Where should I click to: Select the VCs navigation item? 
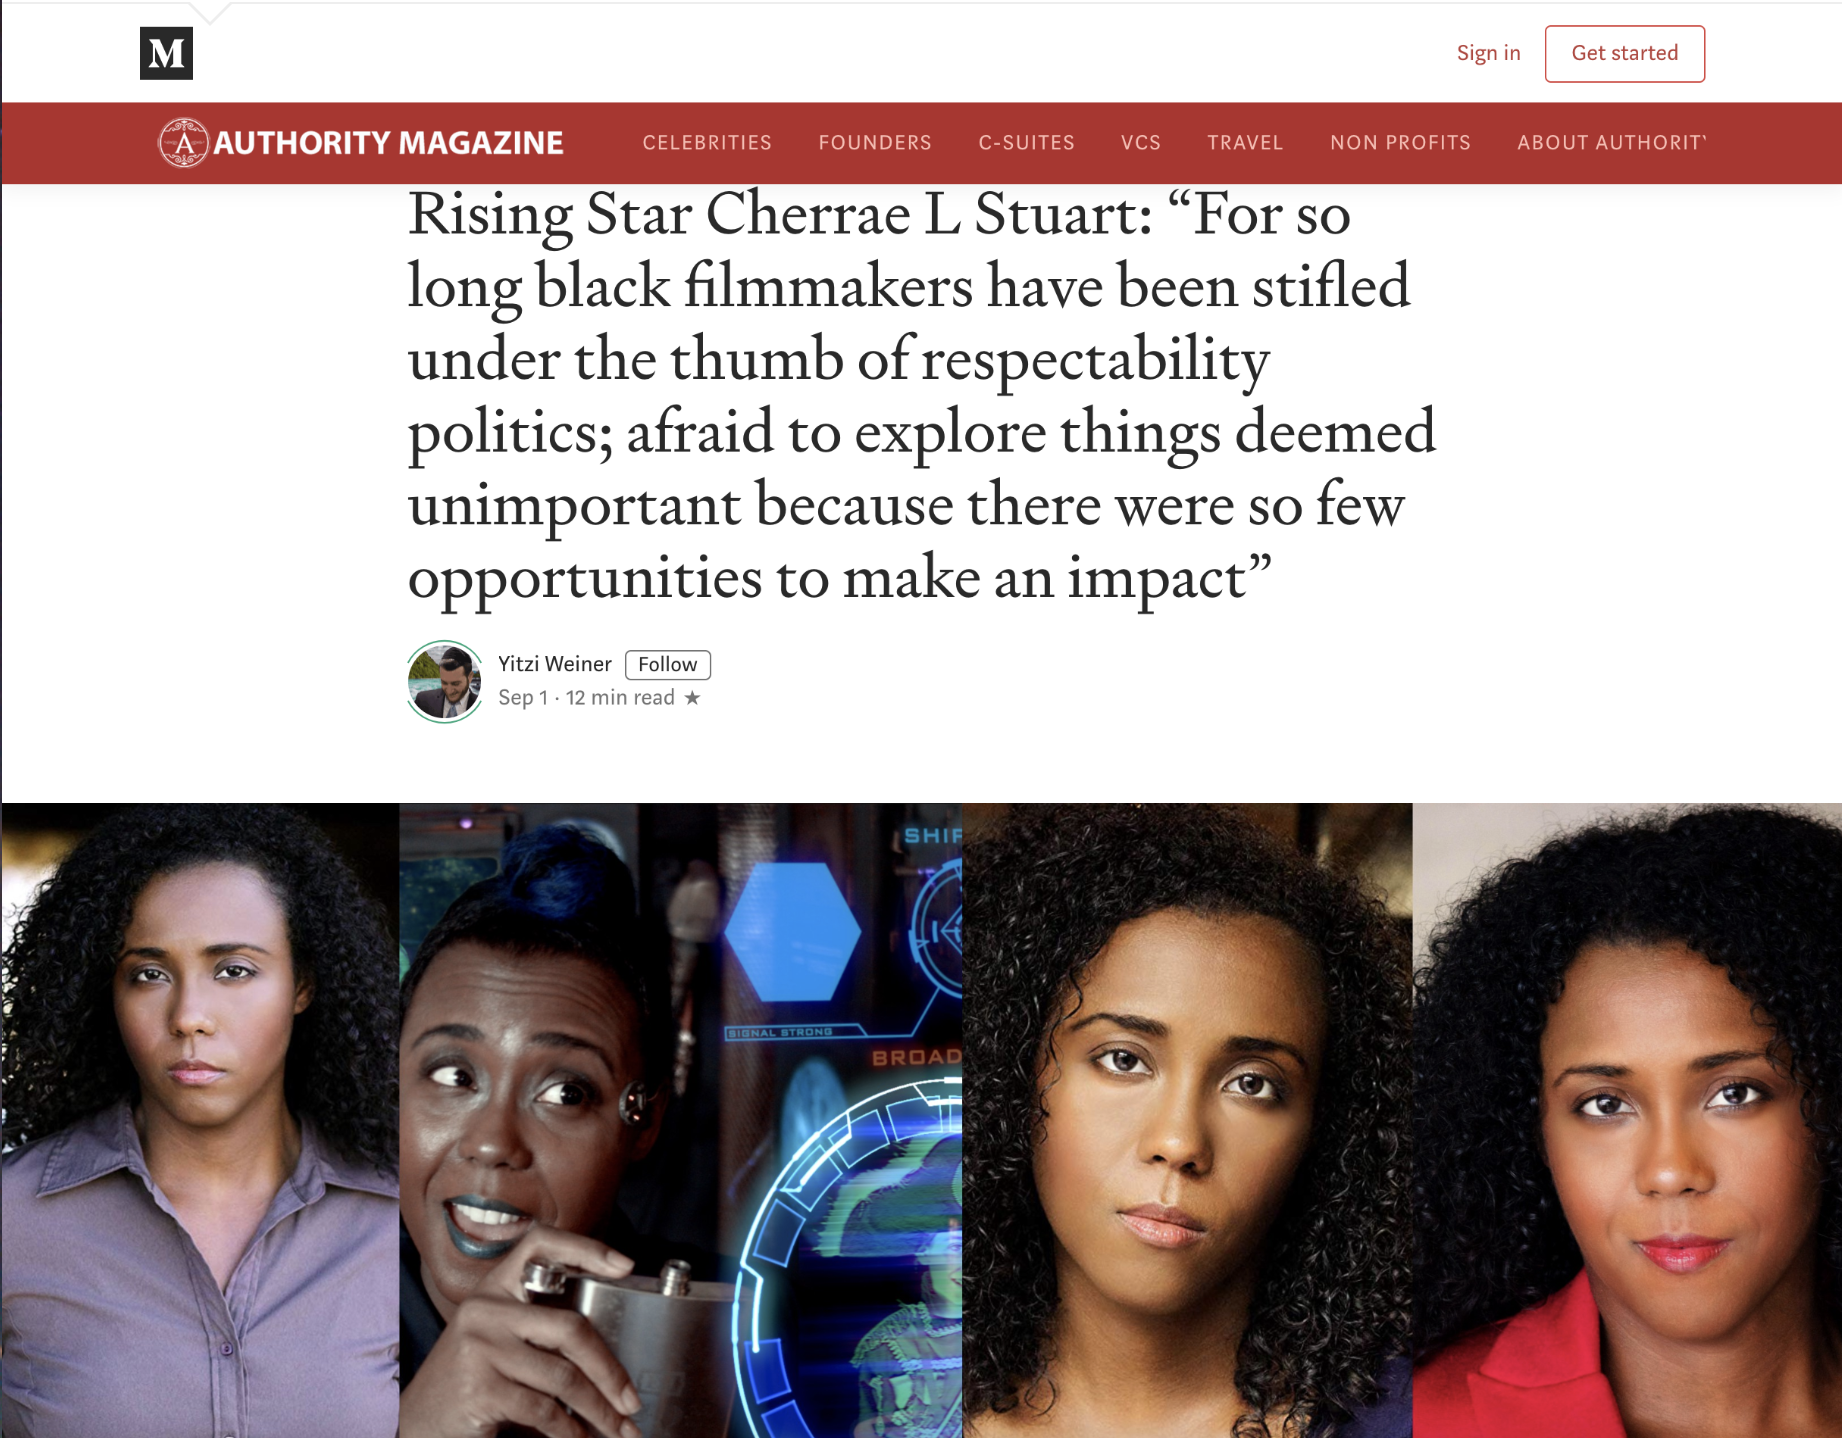1141,142
